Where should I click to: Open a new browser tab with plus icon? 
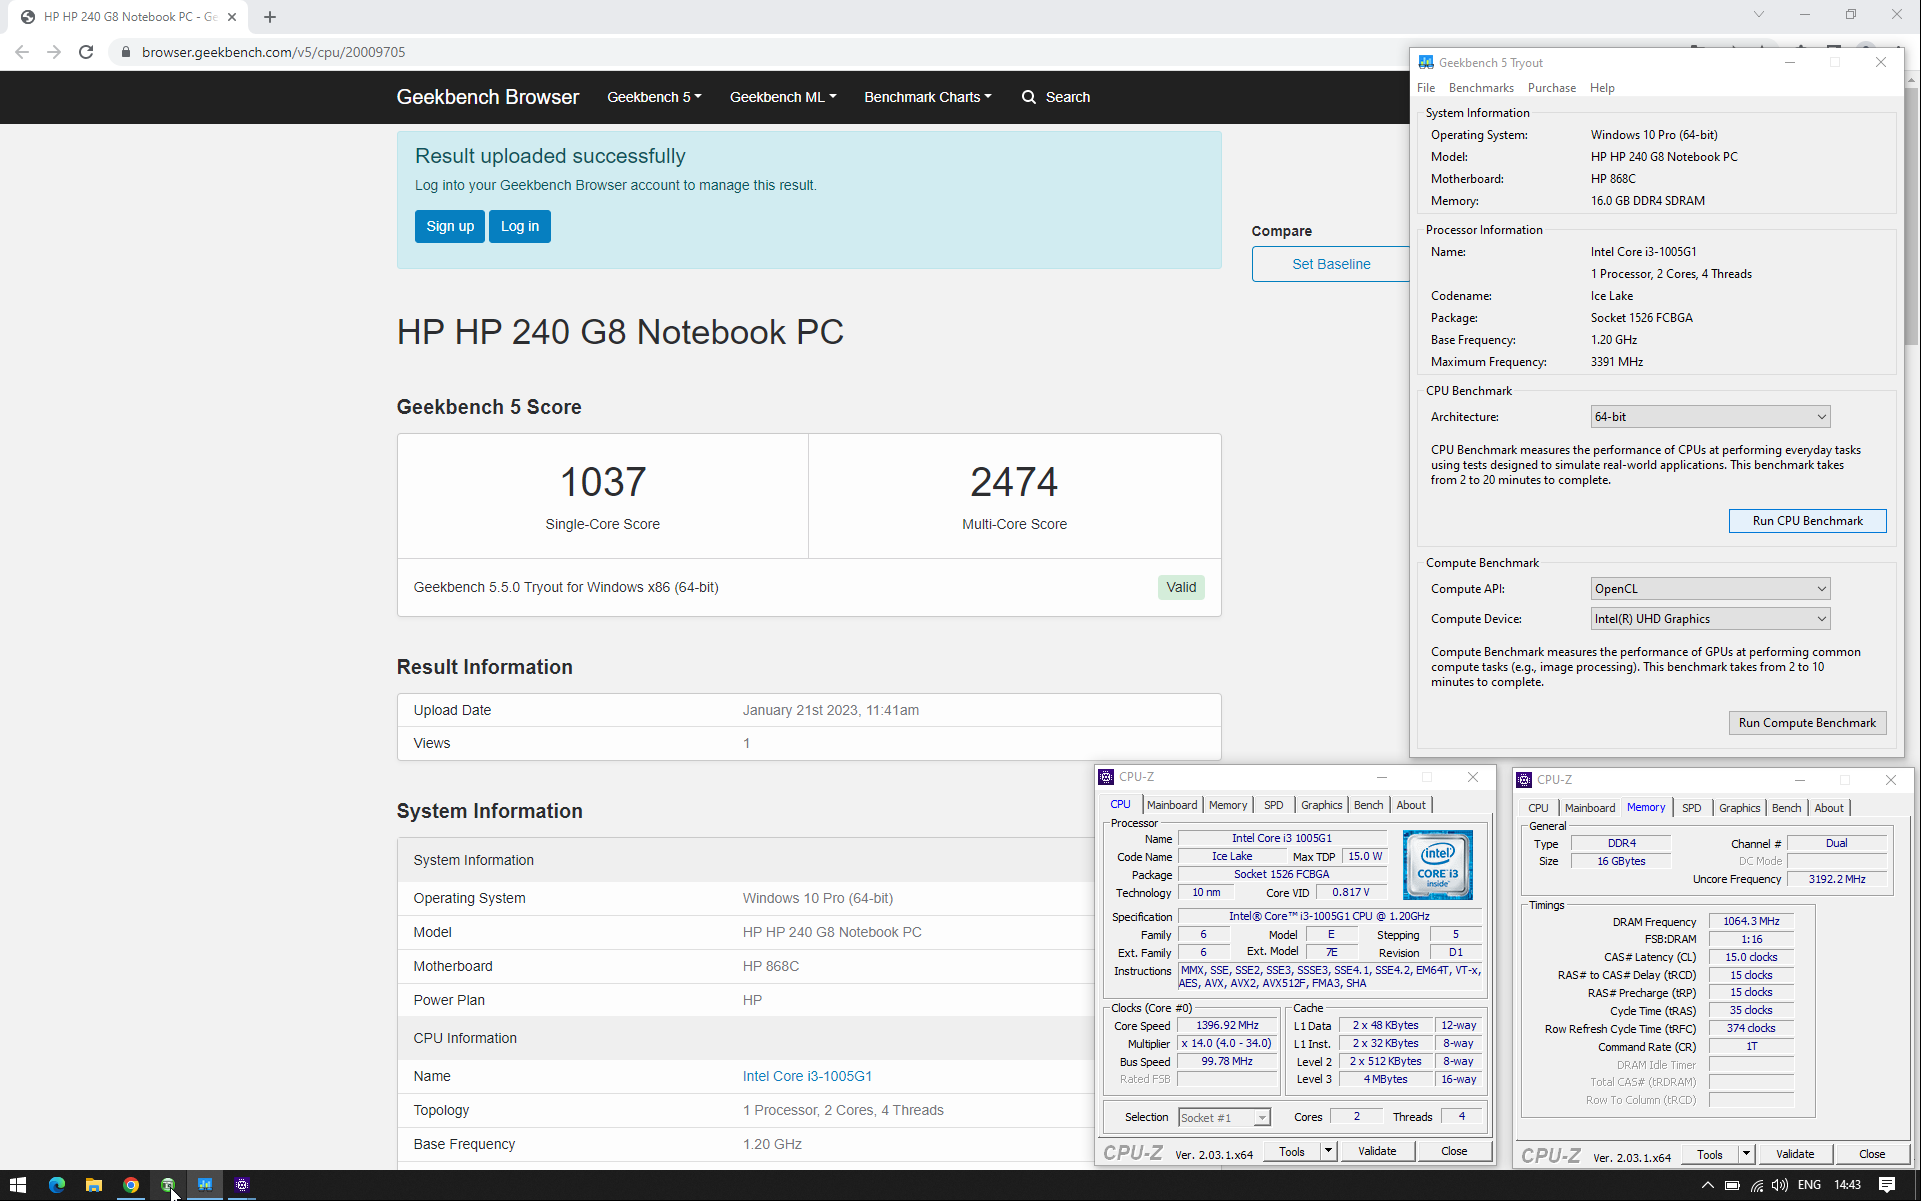tap(270, 17)
